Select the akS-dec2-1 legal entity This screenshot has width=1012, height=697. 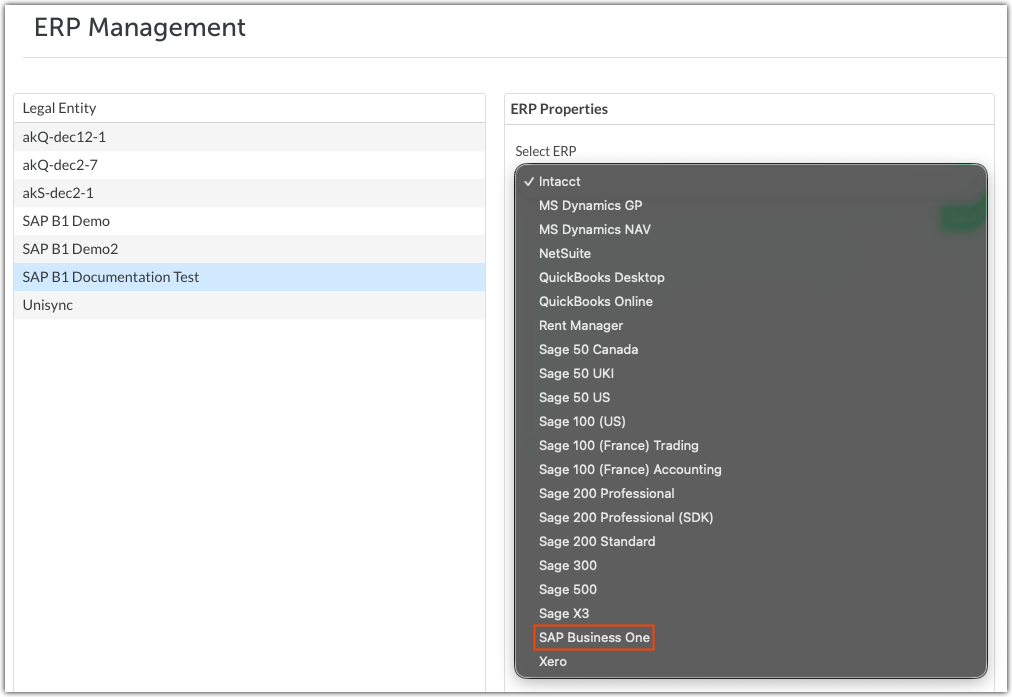(x=249, y=193)
